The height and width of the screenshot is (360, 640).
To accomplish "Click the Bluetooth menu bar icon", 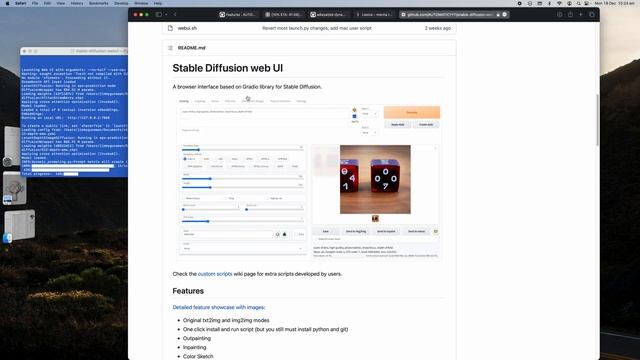I will [549, 3].
